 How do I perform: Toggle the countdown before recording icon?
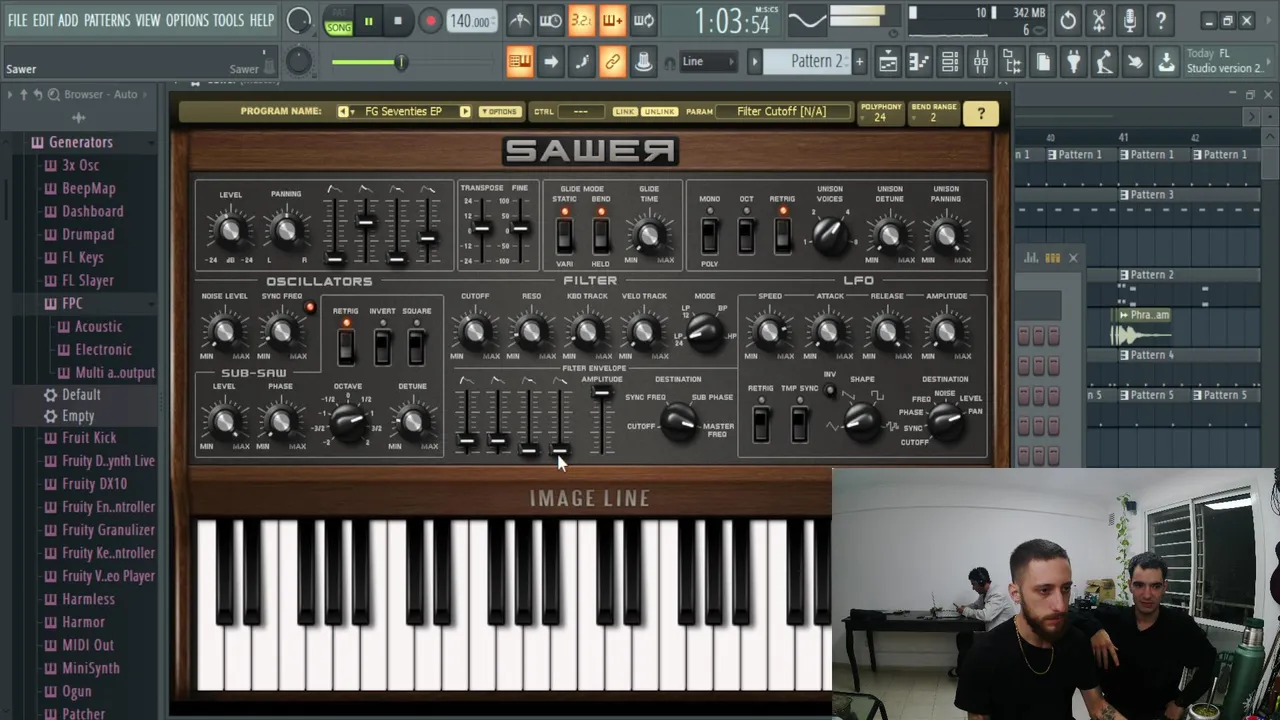(x=582, y=20)
